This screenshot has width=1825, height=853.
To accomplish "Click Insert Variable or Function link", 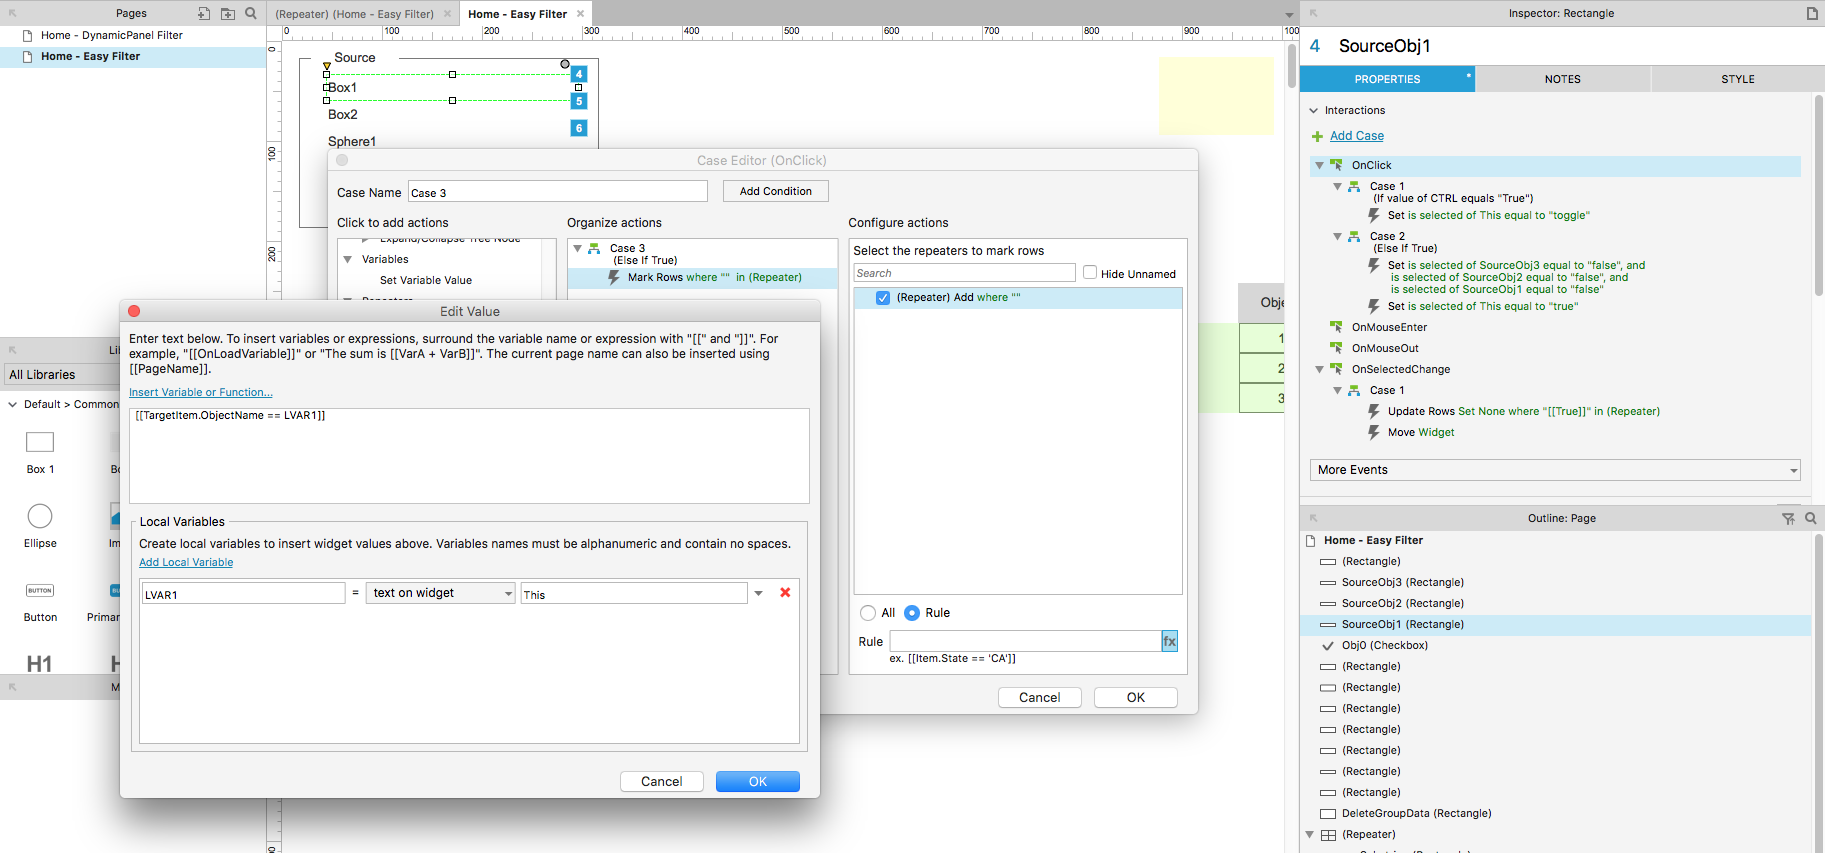I will (x=200, y=392).
